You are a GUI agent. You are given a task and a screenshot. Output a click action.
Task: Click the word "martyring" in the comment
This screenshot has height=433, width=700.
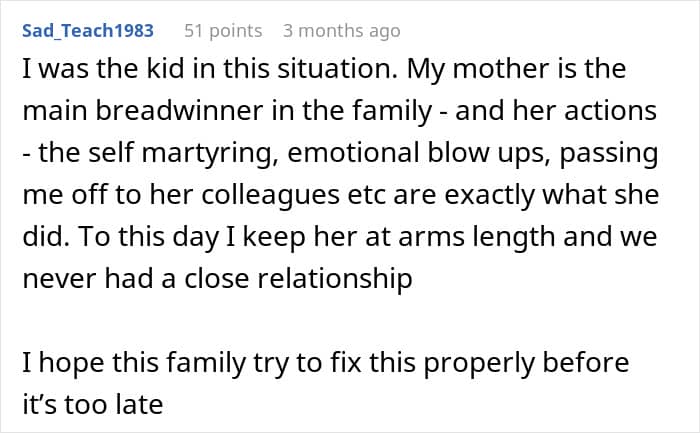(x=208, y=151)
